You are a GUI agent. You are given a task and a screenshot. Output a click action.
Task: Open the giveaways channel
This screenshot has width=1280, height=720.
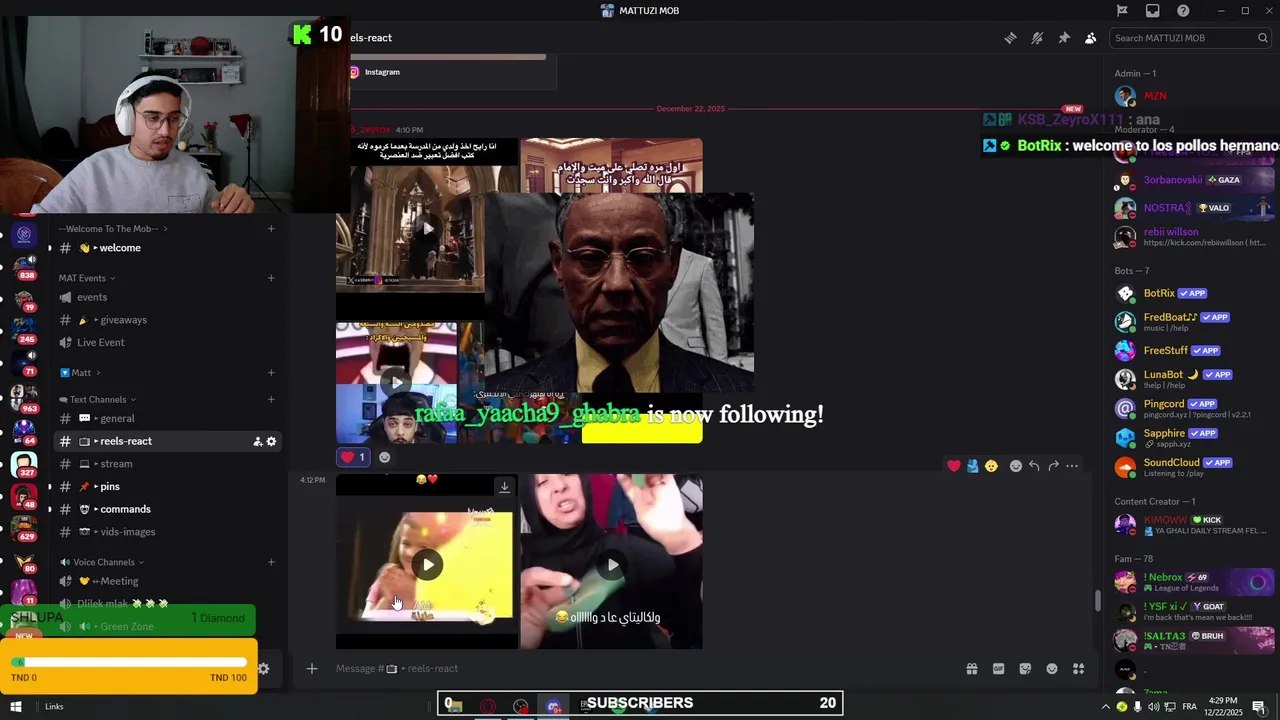(x=167, y=320)
